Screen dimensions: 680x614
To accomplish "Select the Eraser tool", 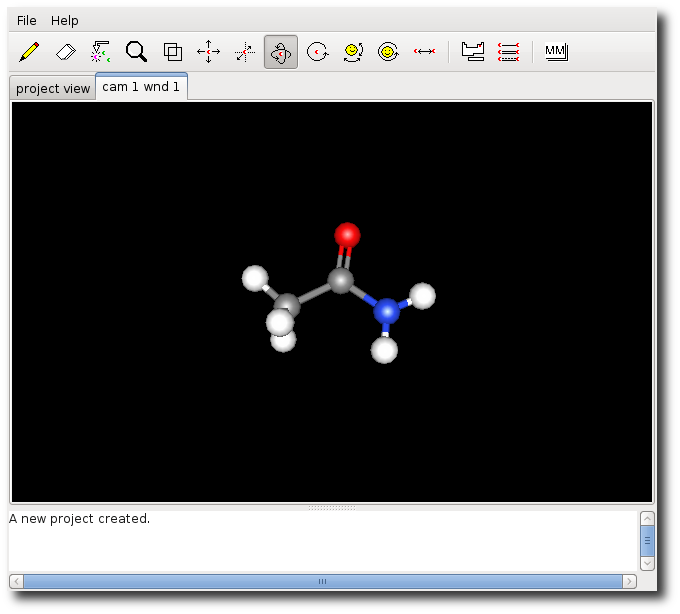I will [x=65, y=51].
